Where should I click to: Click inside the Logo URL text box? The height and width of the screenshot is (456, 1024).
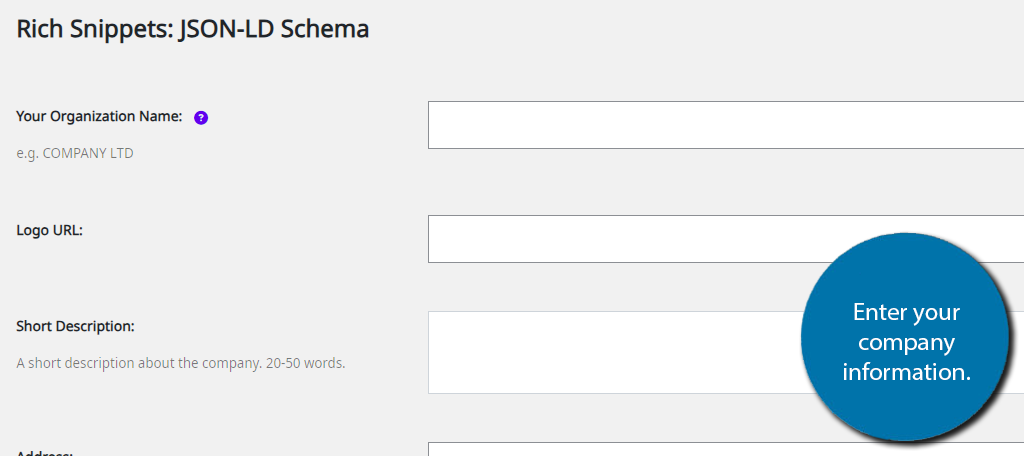(726, 238)
